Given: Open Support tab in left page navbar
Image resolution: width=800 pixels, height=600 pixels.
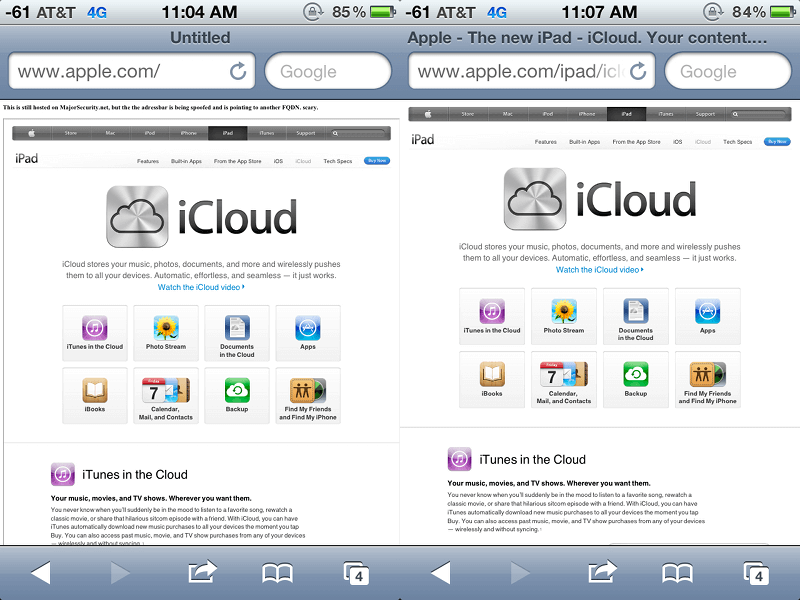Looking at the screenshot, I should [x=306, y=133].
